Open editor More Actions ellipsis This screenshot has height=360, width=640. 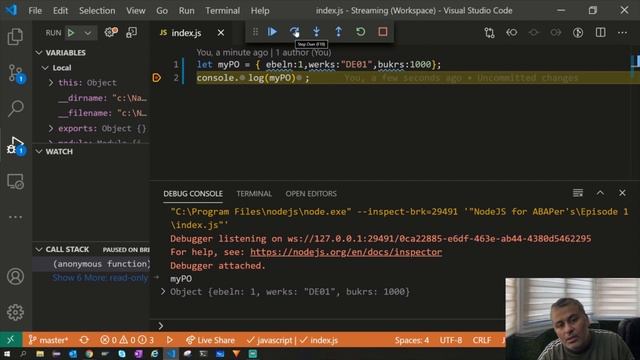coord(622,33)
